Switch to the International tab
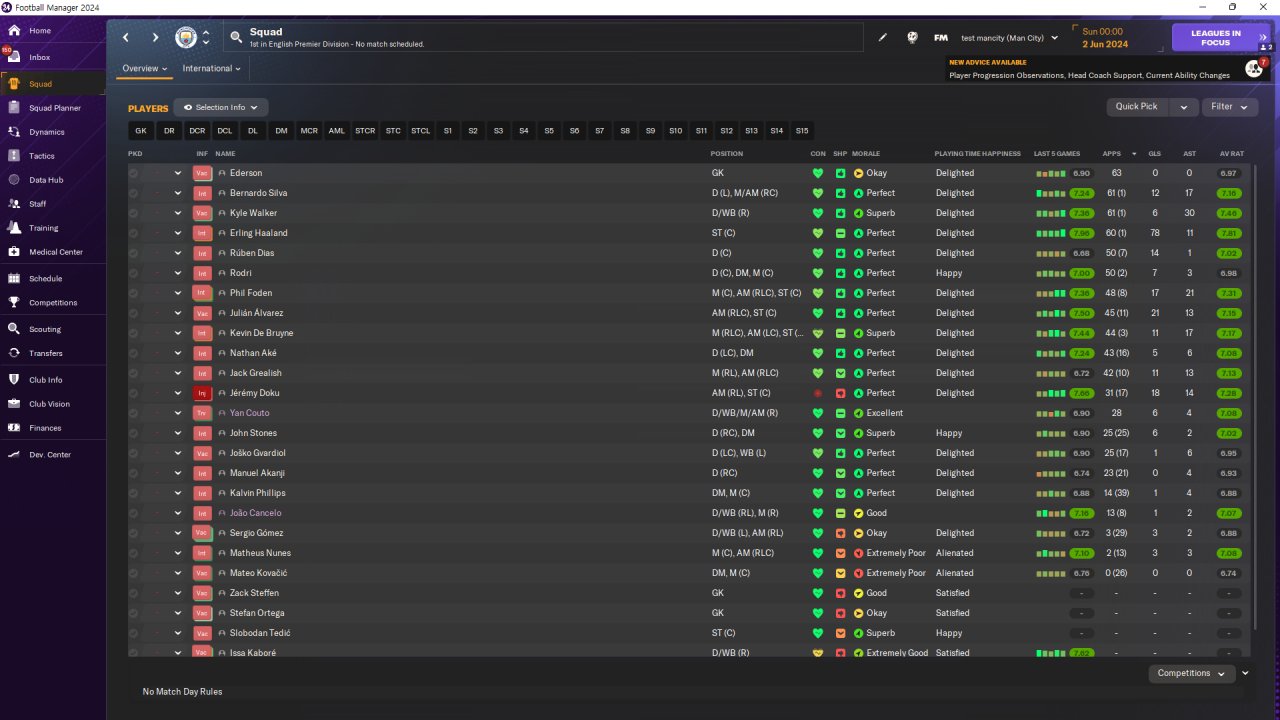Viewport: 1280px width, 720px height. click(x=212, y=69)
